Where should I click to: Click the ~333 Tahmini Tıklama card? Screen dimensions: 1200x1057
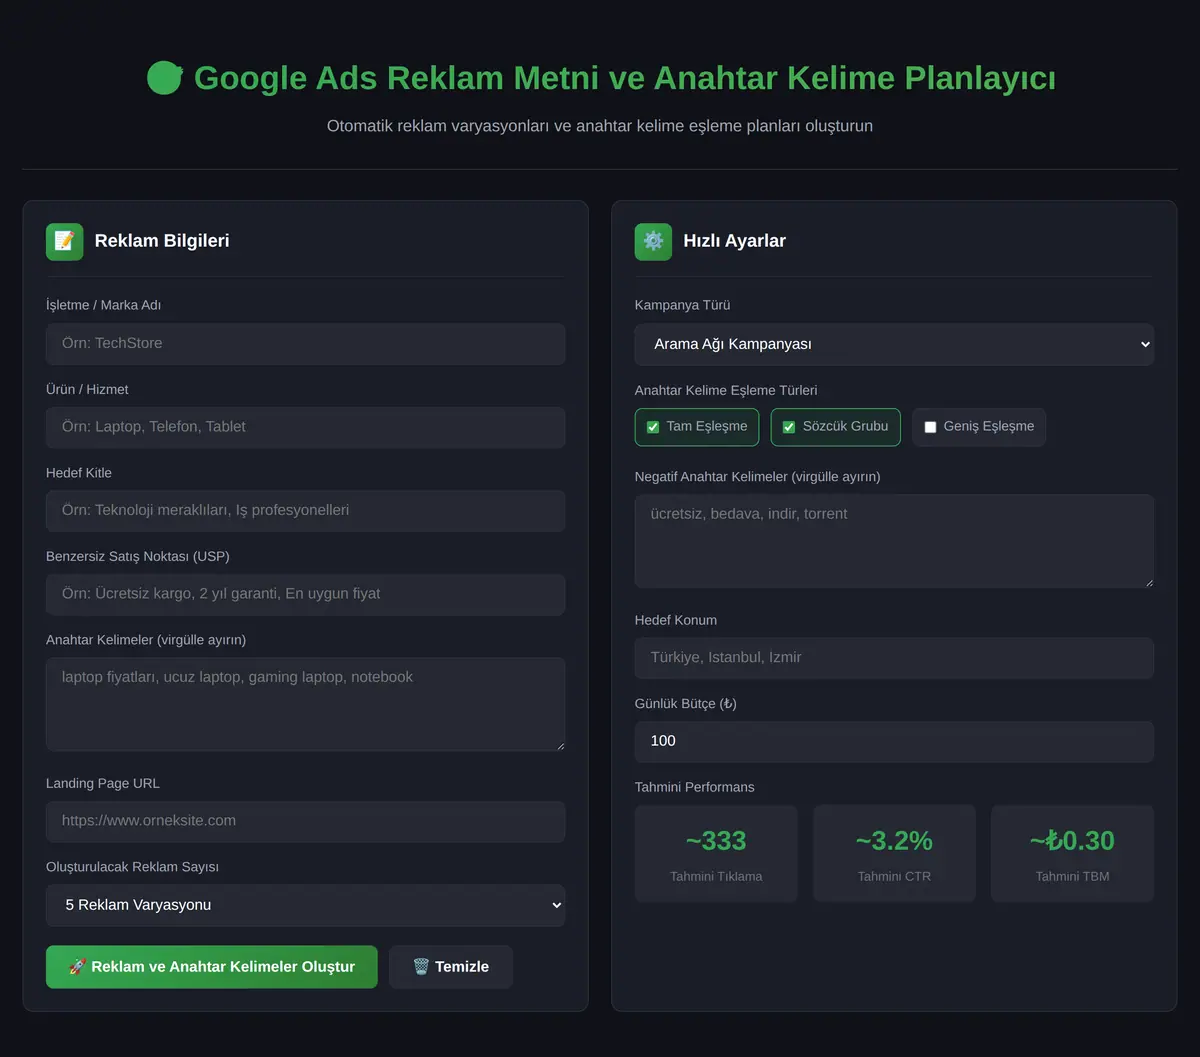[x=716, y=854]
